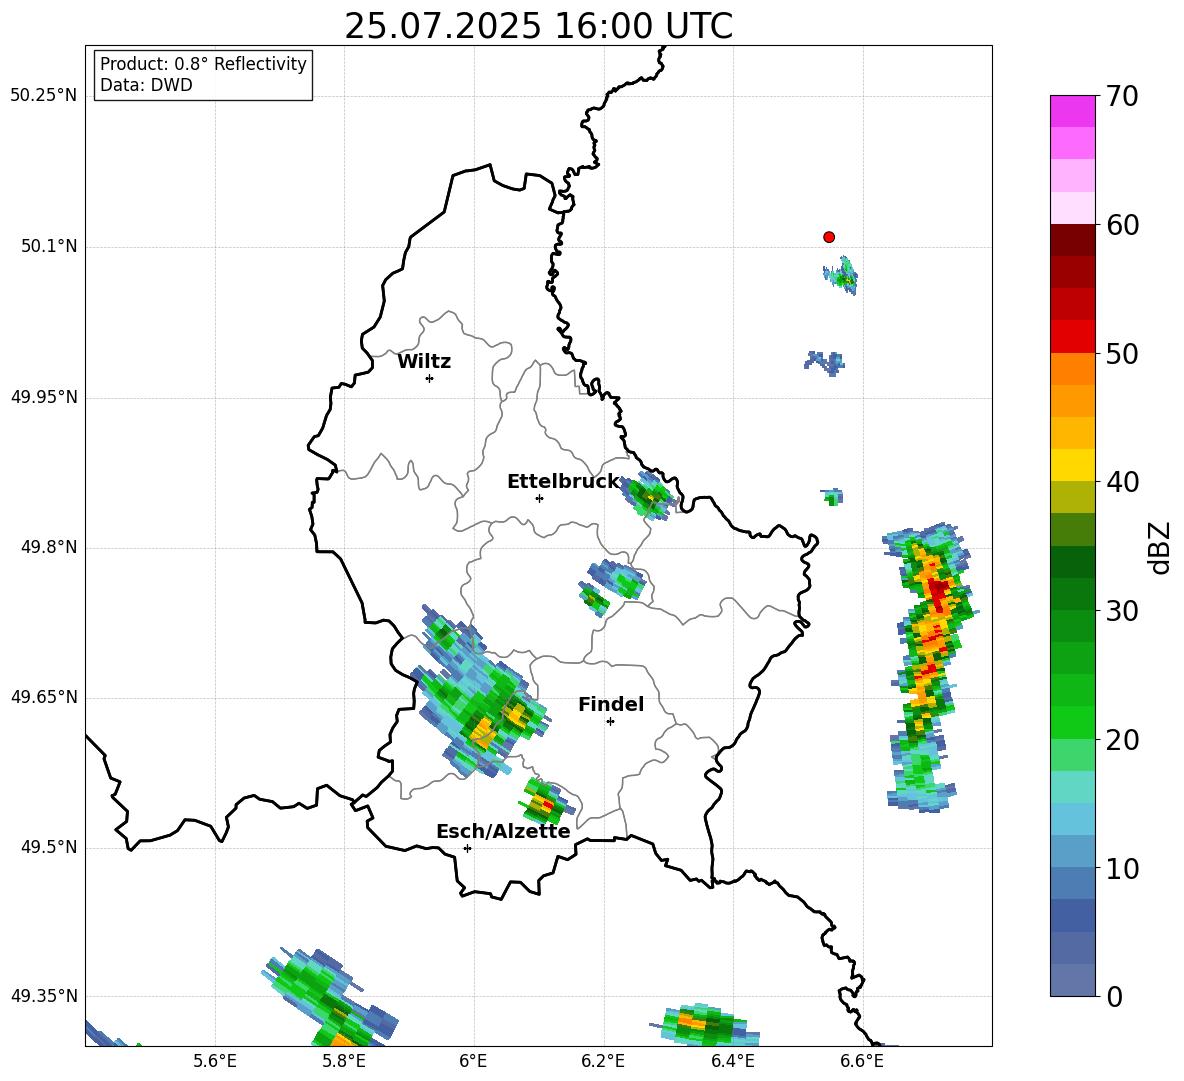Click the radar echo east of Ettelbruck
The image size is (1184, 1081).
[x=649, y=495]
